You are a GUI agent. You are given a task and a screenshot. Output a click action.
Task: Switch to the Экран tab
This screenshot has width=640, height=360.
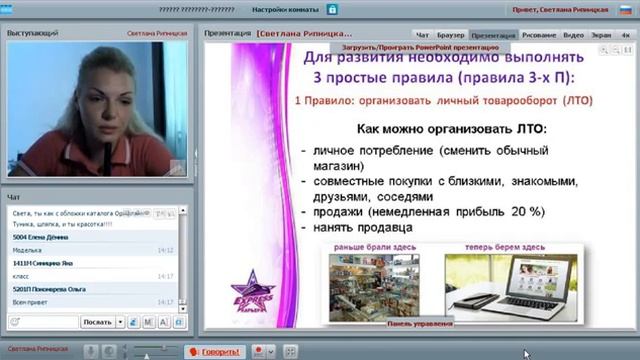[602, 35]
